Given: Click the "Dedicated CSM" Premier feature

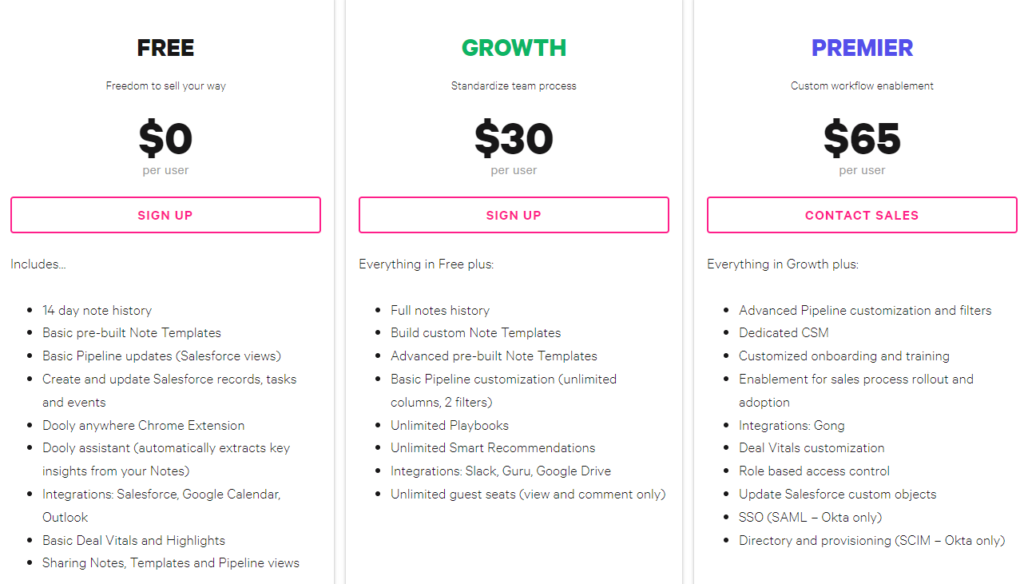Looking at the screenshot, I should click(783, 333).
